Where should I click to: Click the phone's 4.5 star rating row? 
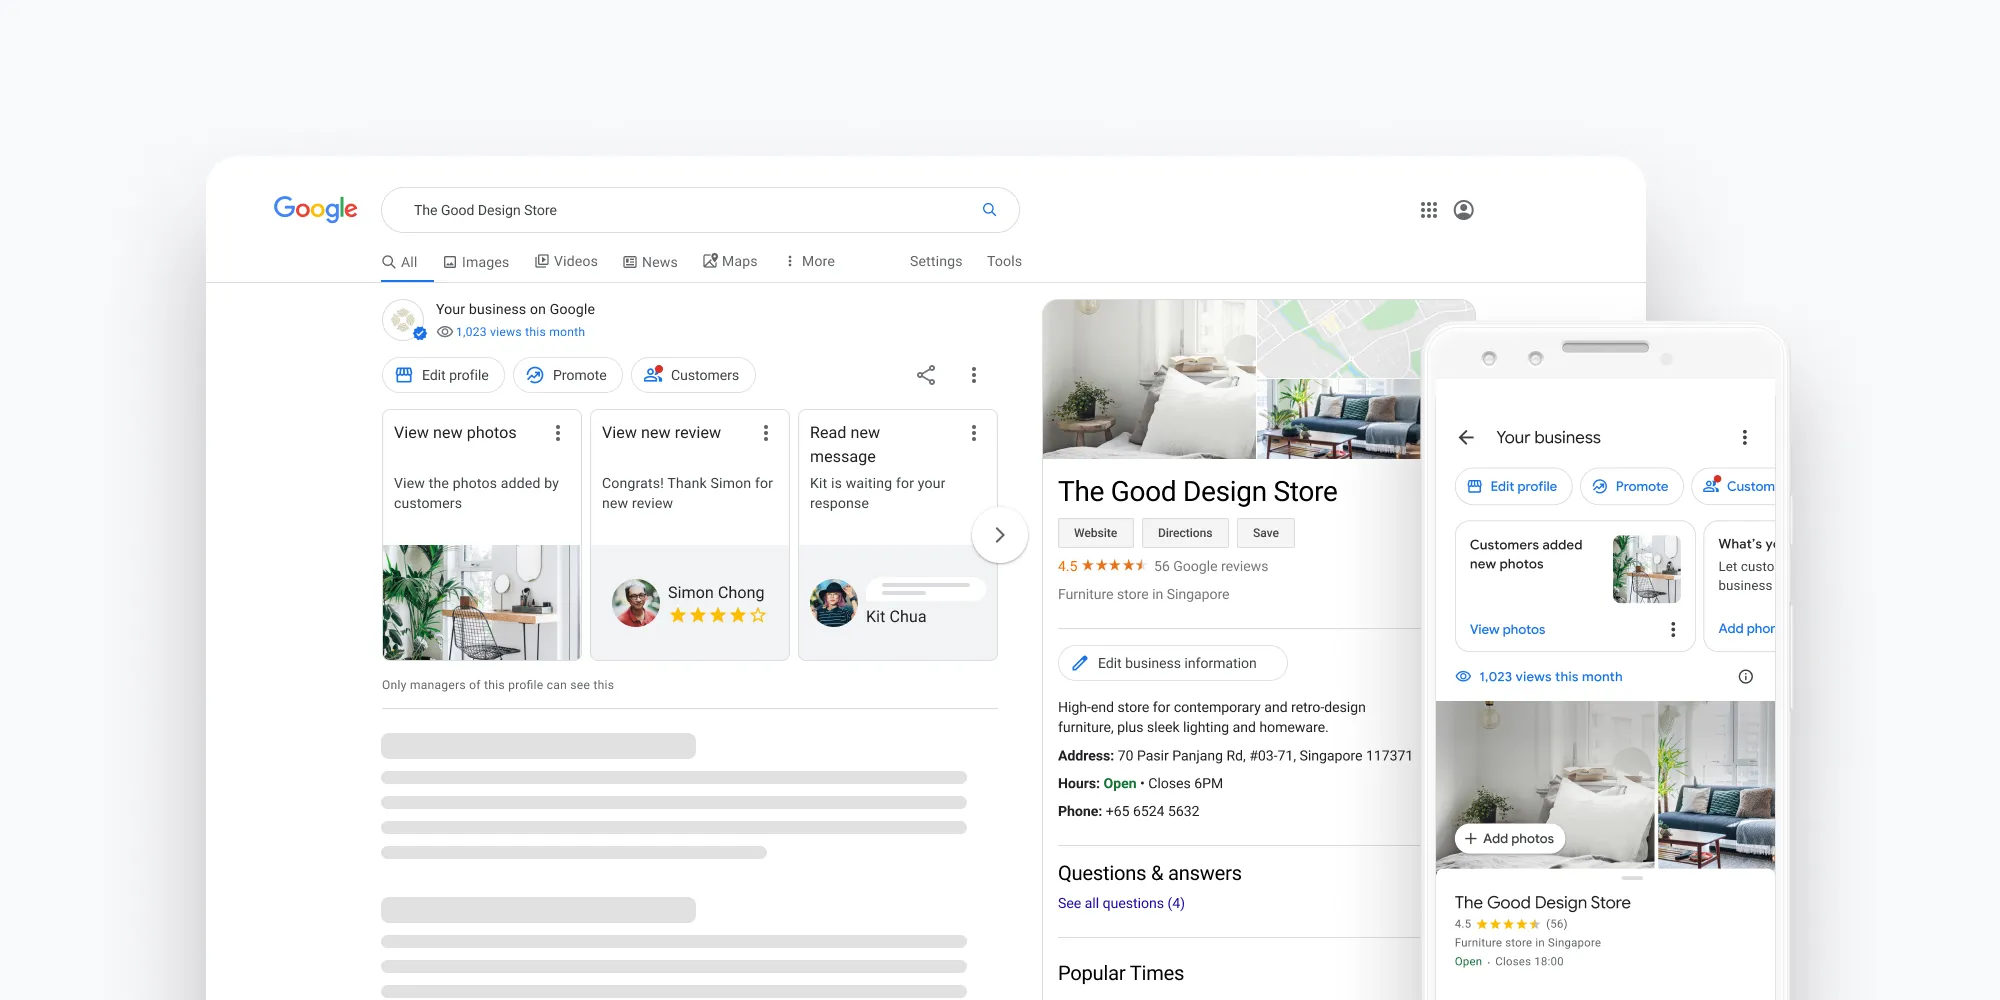(1511, 924)
